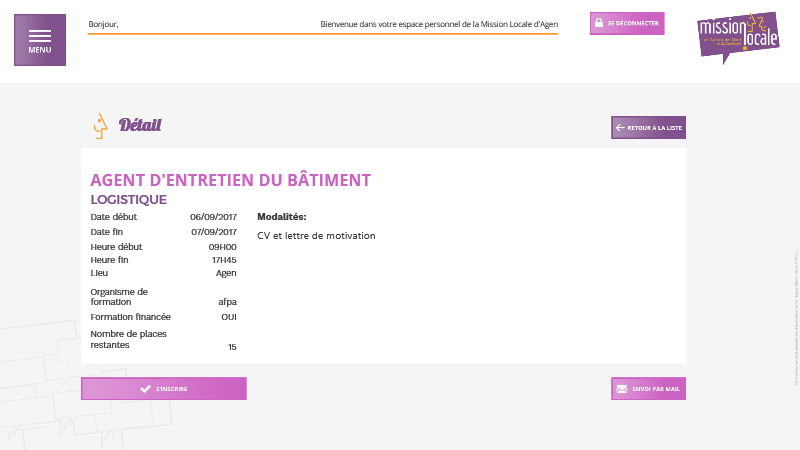Open the hamburger MENU button
Image resolution: width=800 pixels, height=450 pixels.
point(40,40)
